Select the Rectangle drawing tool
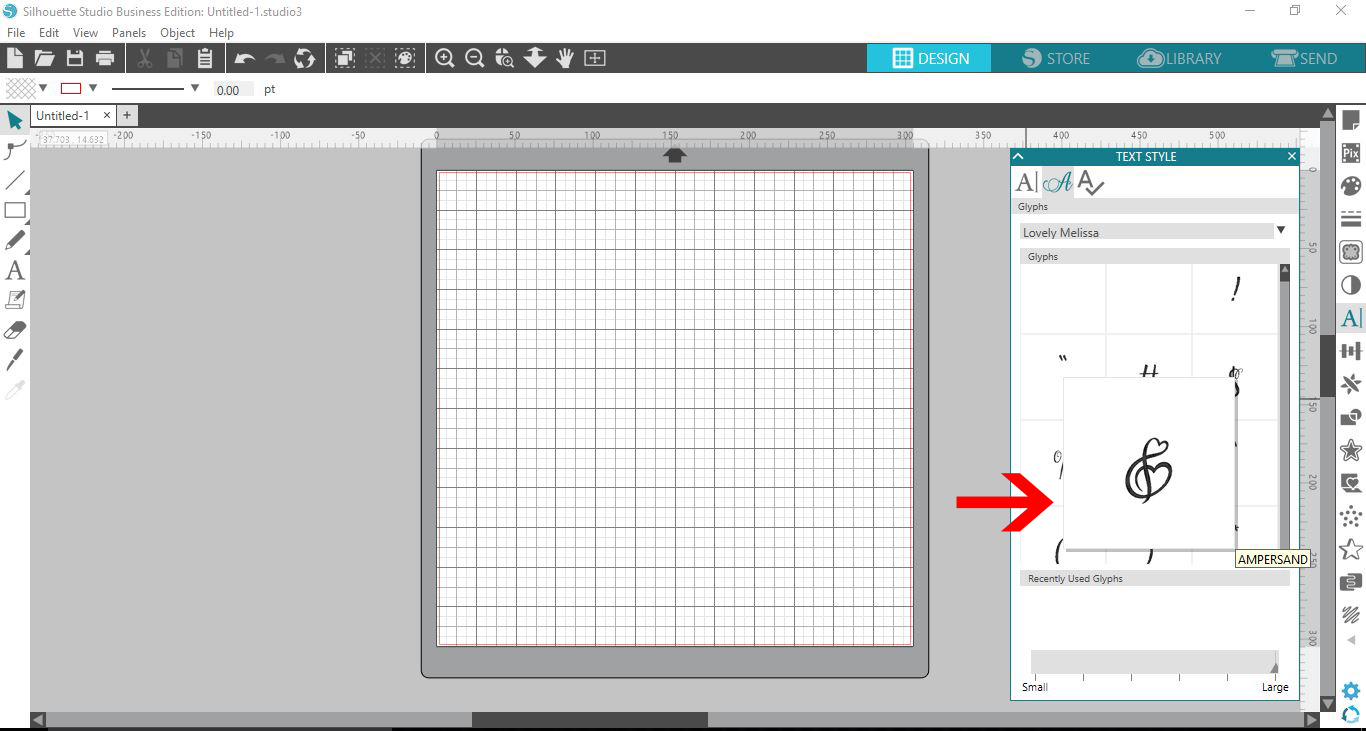The width and height of the screenshot is (1366, 731). pos(15,211)
